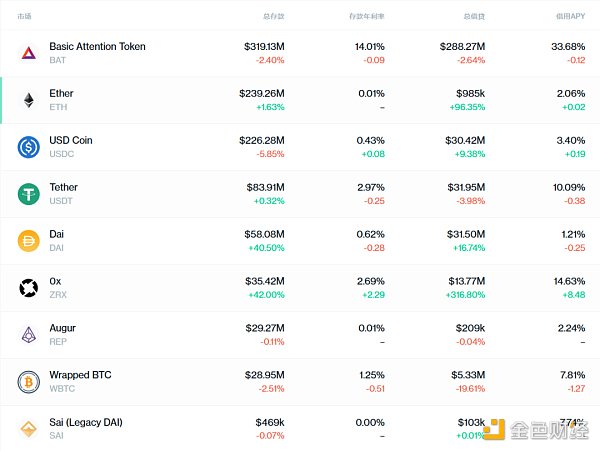Click the 10.09% Tether borrow APY
Viewport: 600px width, 451px height.
pyautogui.click(x=569, y=187)
